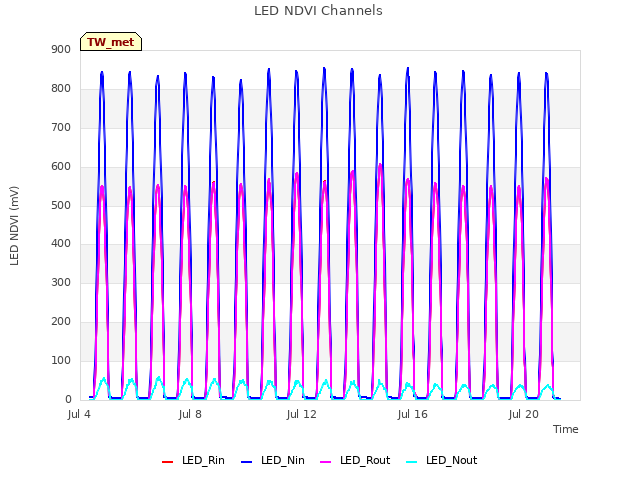Click the tallest magenta LED_Rout peak near 600
This screenshot has width=640, height=480.
click(380, 165)
